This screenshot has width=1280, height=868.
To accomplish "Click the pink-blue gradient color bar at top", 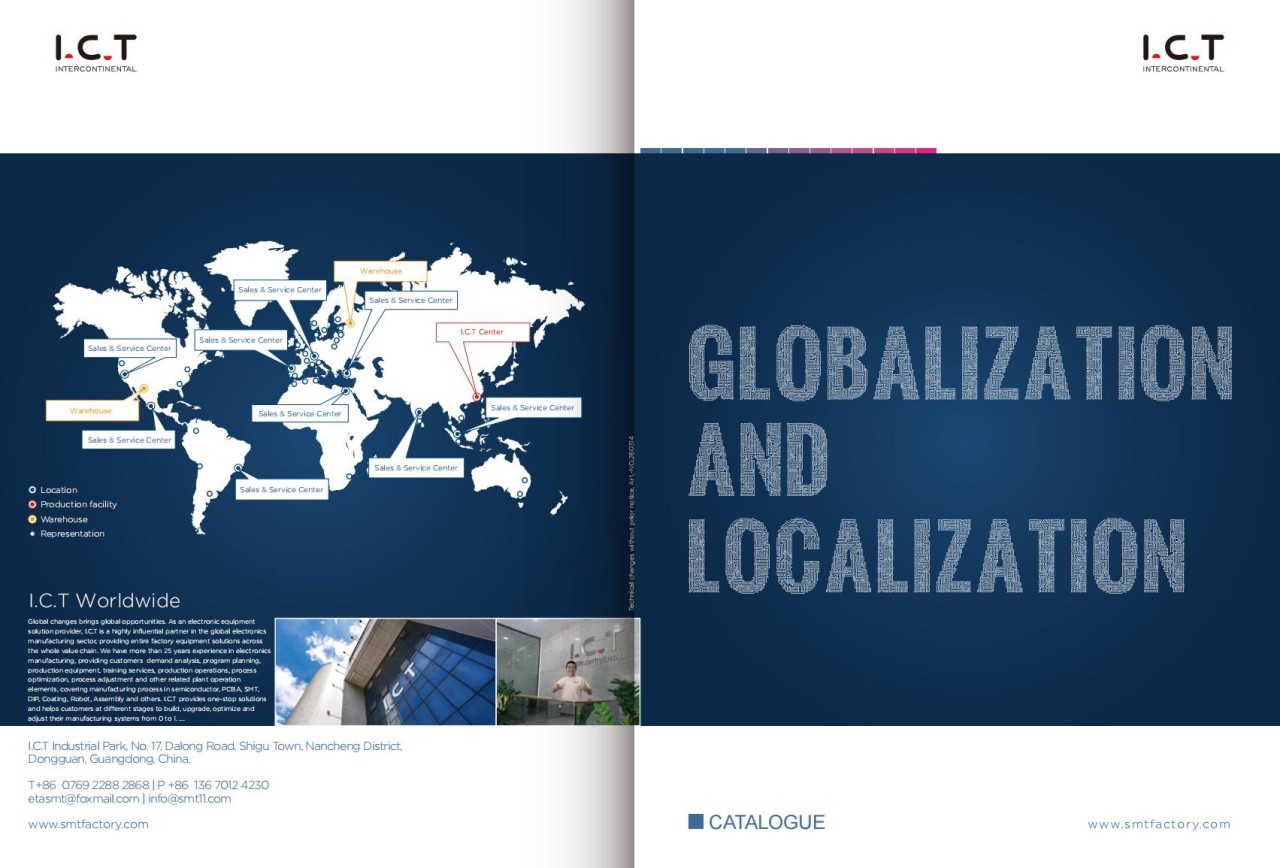I will point(790,148).
